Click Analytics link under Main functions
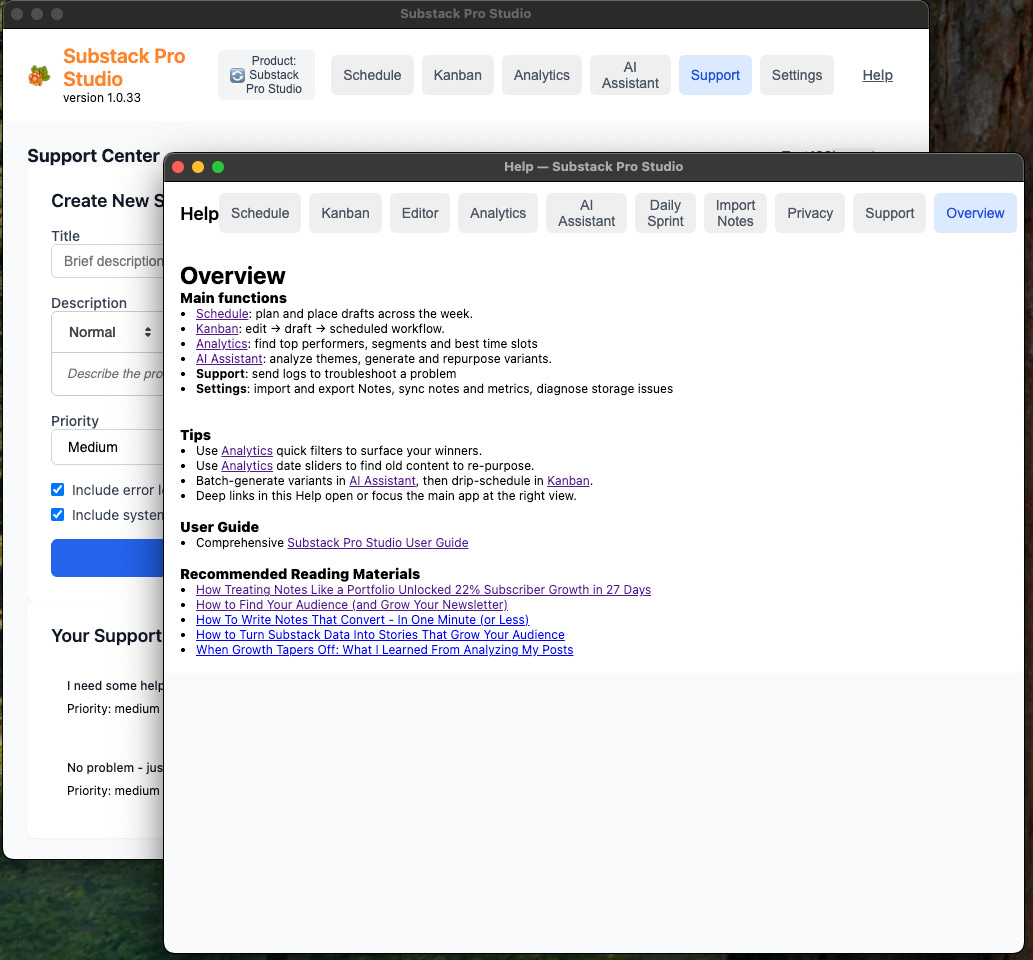This screenshot has height=960, width=1033. 221,344
